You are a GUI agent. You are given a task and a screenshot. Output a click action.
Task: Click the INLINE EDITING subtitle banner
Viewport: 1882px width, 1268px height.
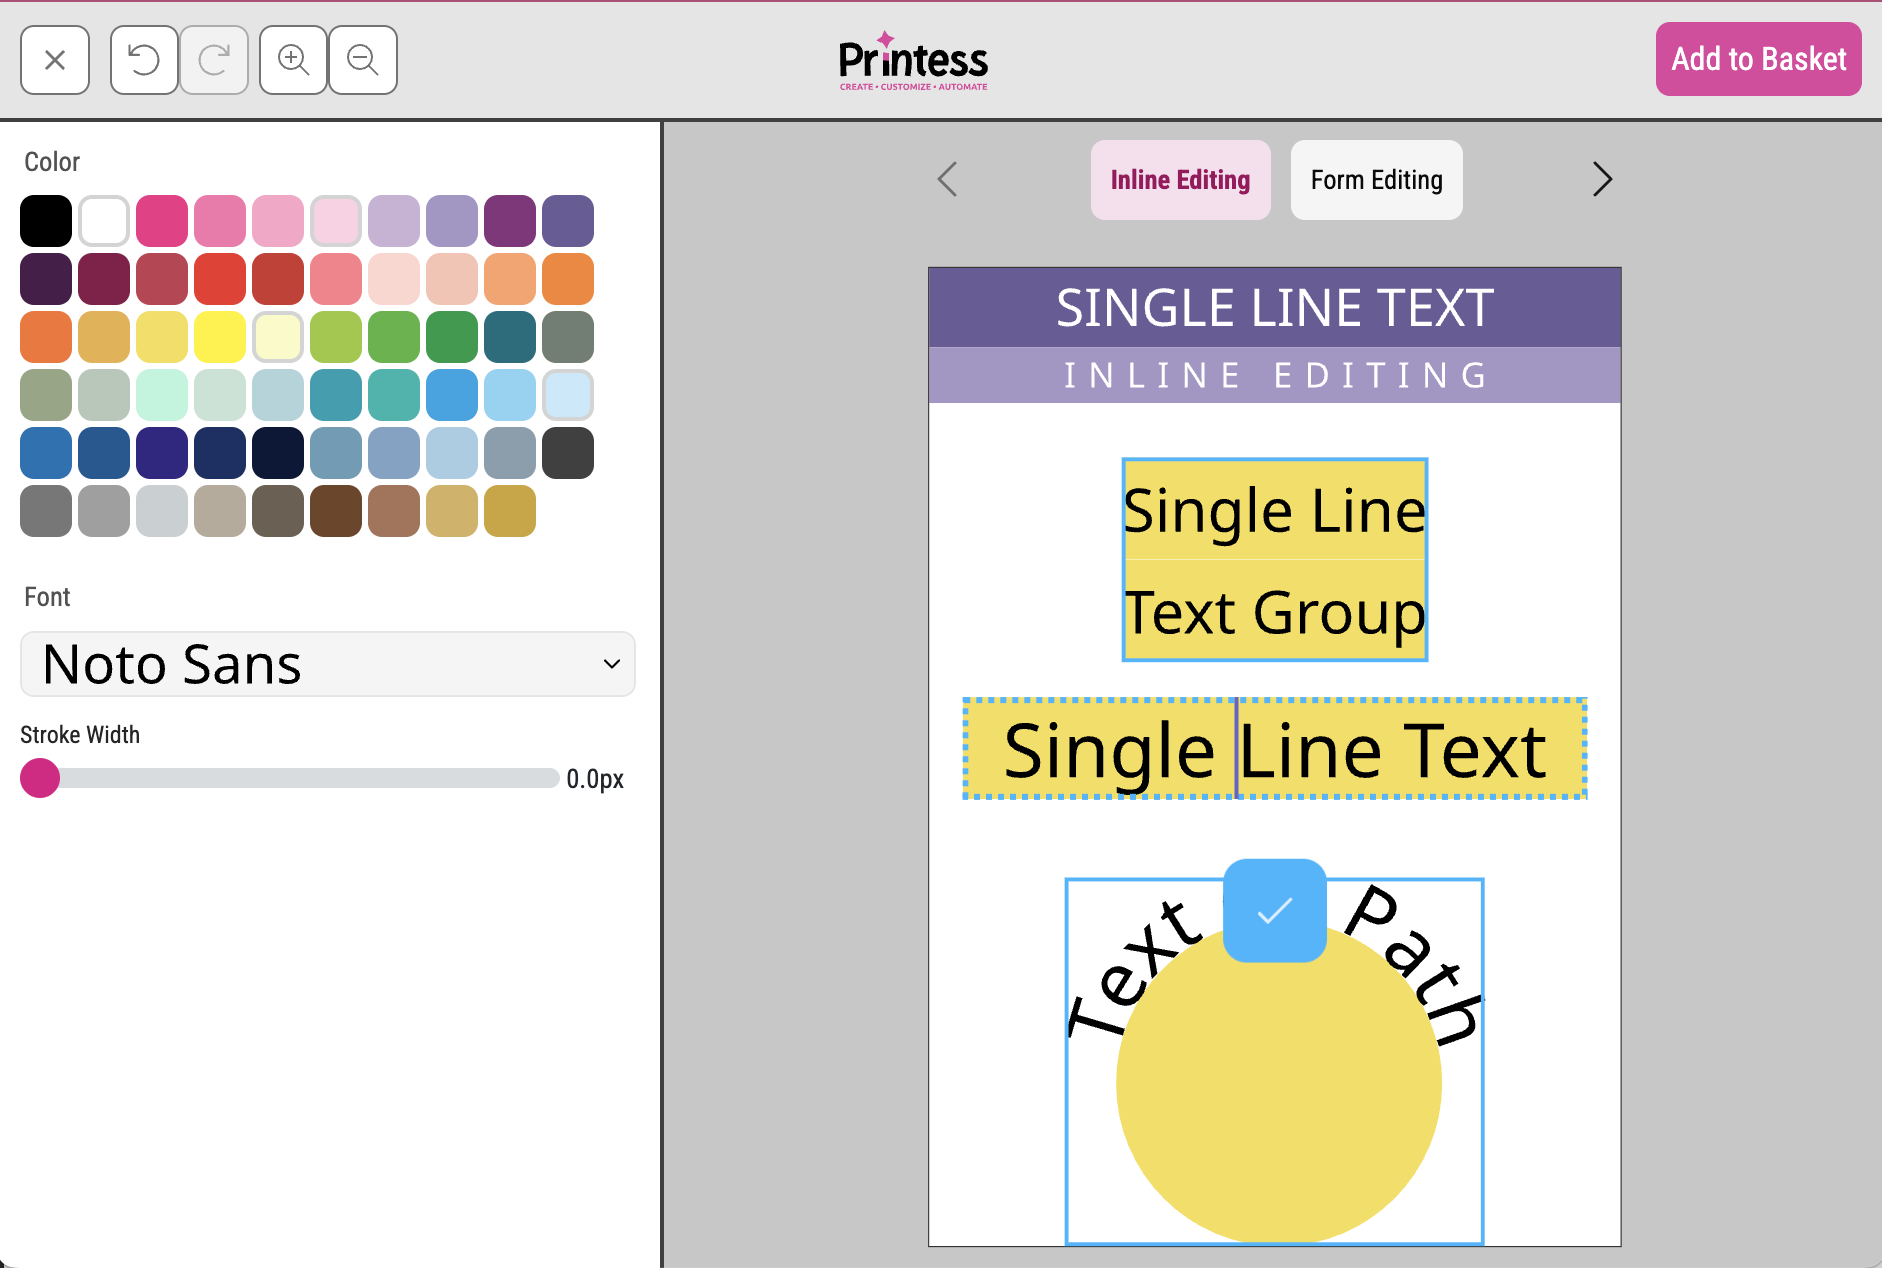1275,375
